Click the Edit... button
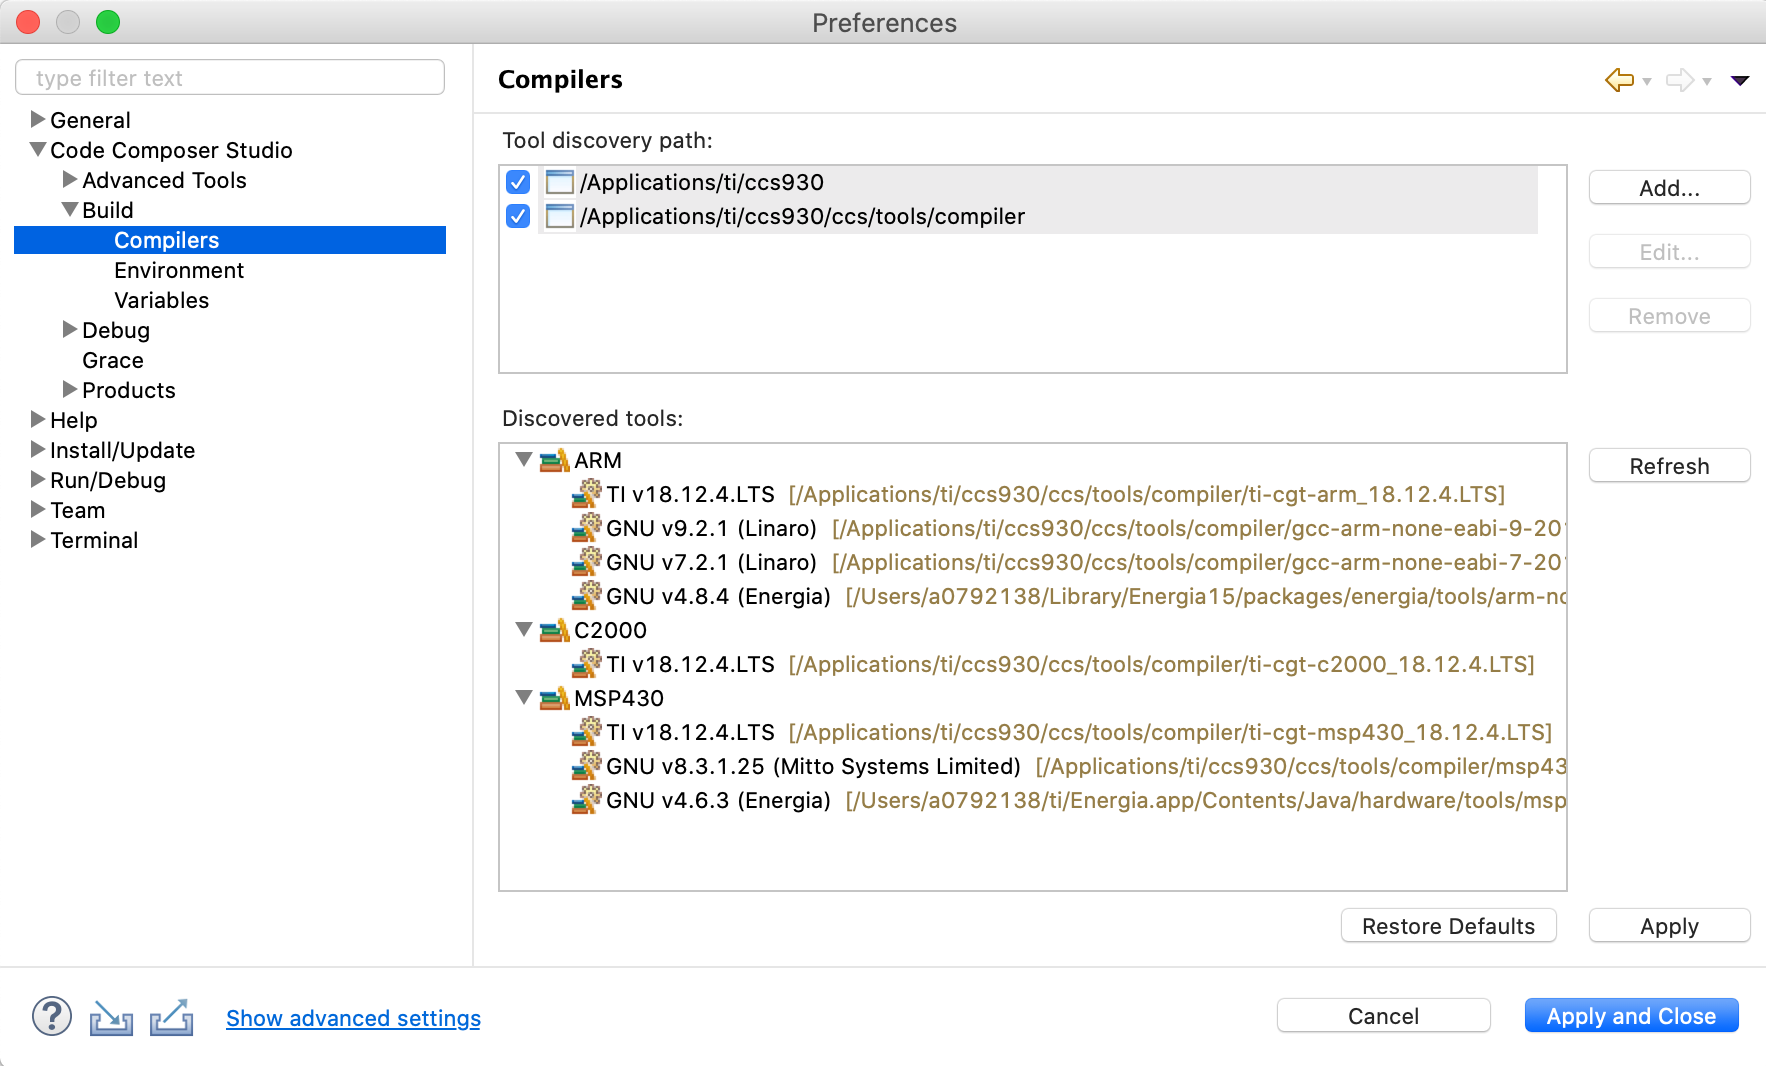 click(x=1669, y=252)
